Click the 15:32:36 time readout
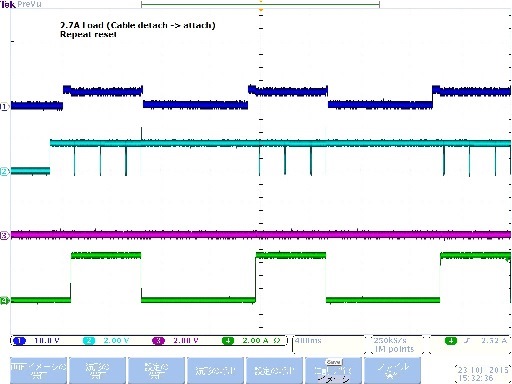The height and width of the screenshot is (384, 512). tap(475, 378)
